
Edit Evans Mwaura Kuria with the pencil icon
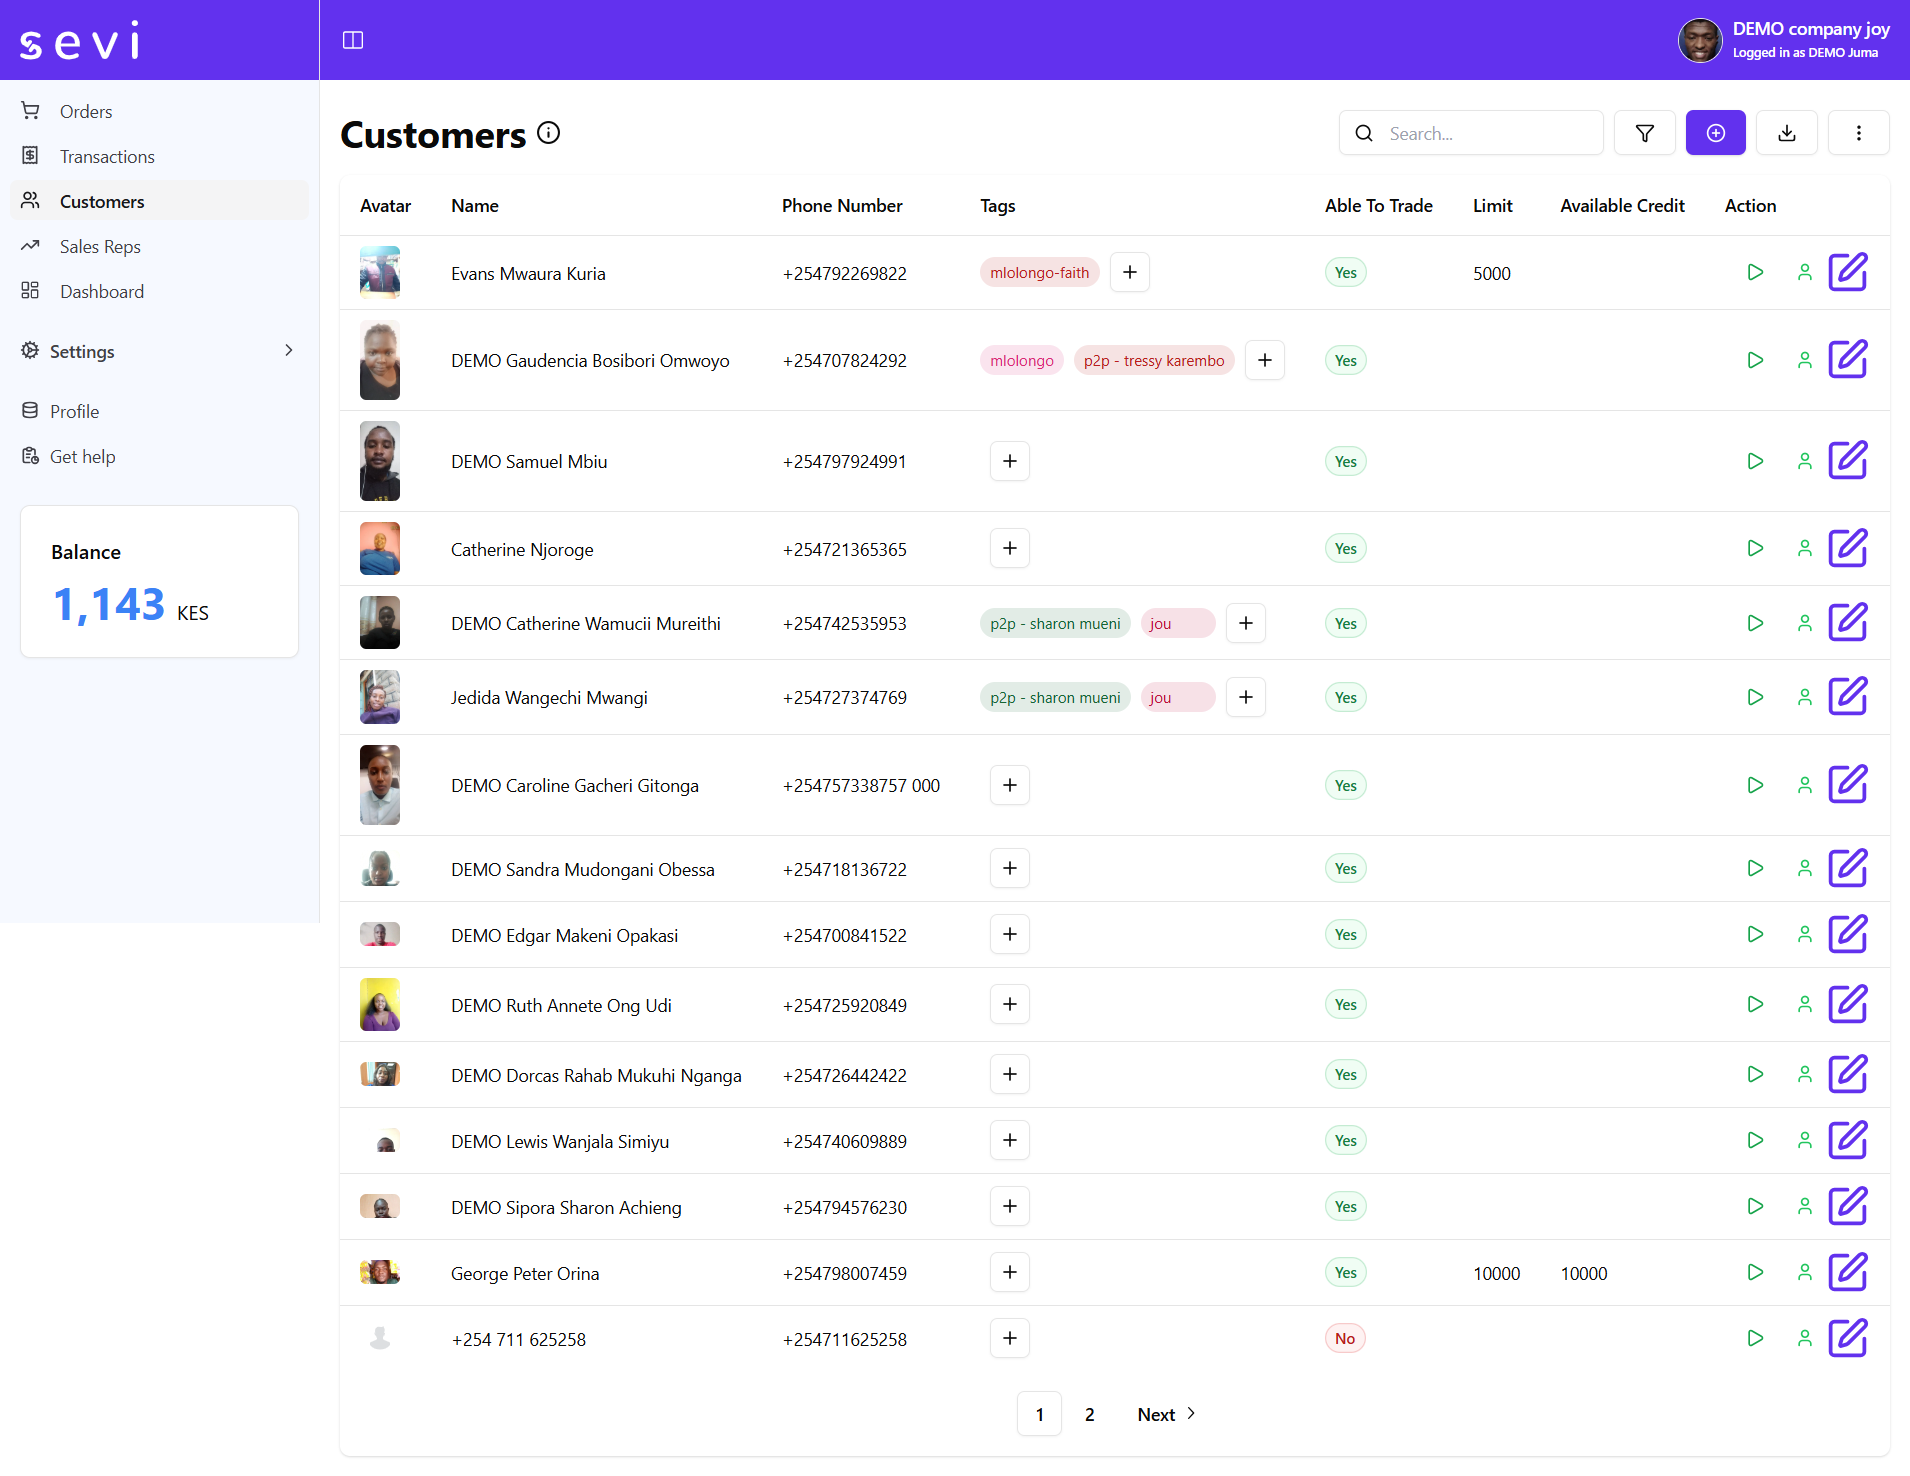click(1848, 272)
